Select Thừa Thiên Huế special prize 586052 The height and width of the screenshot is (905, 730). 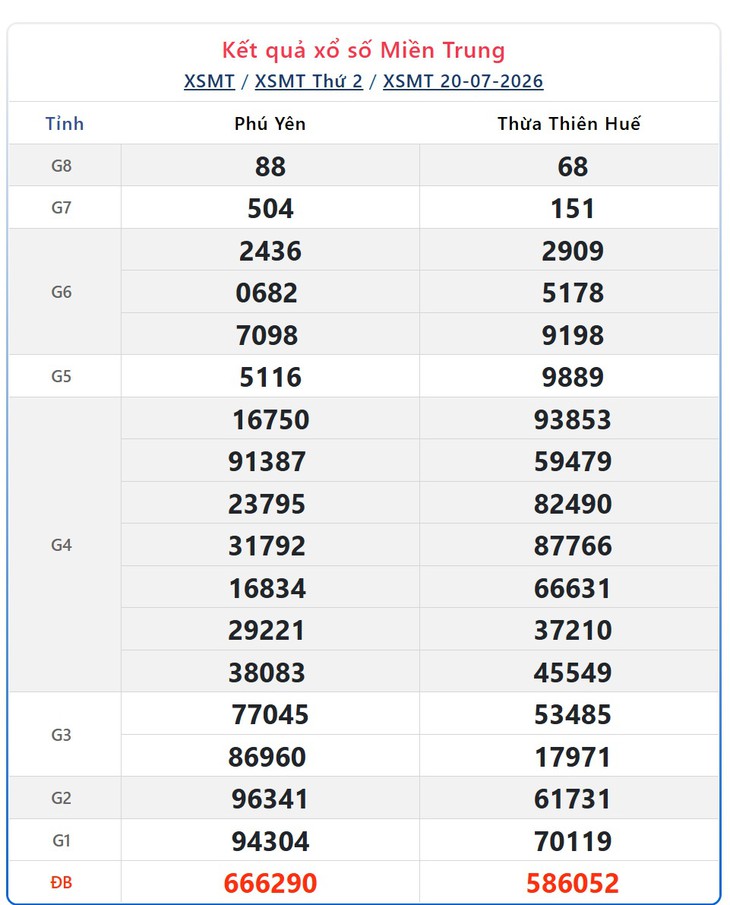tap(572, 883)
